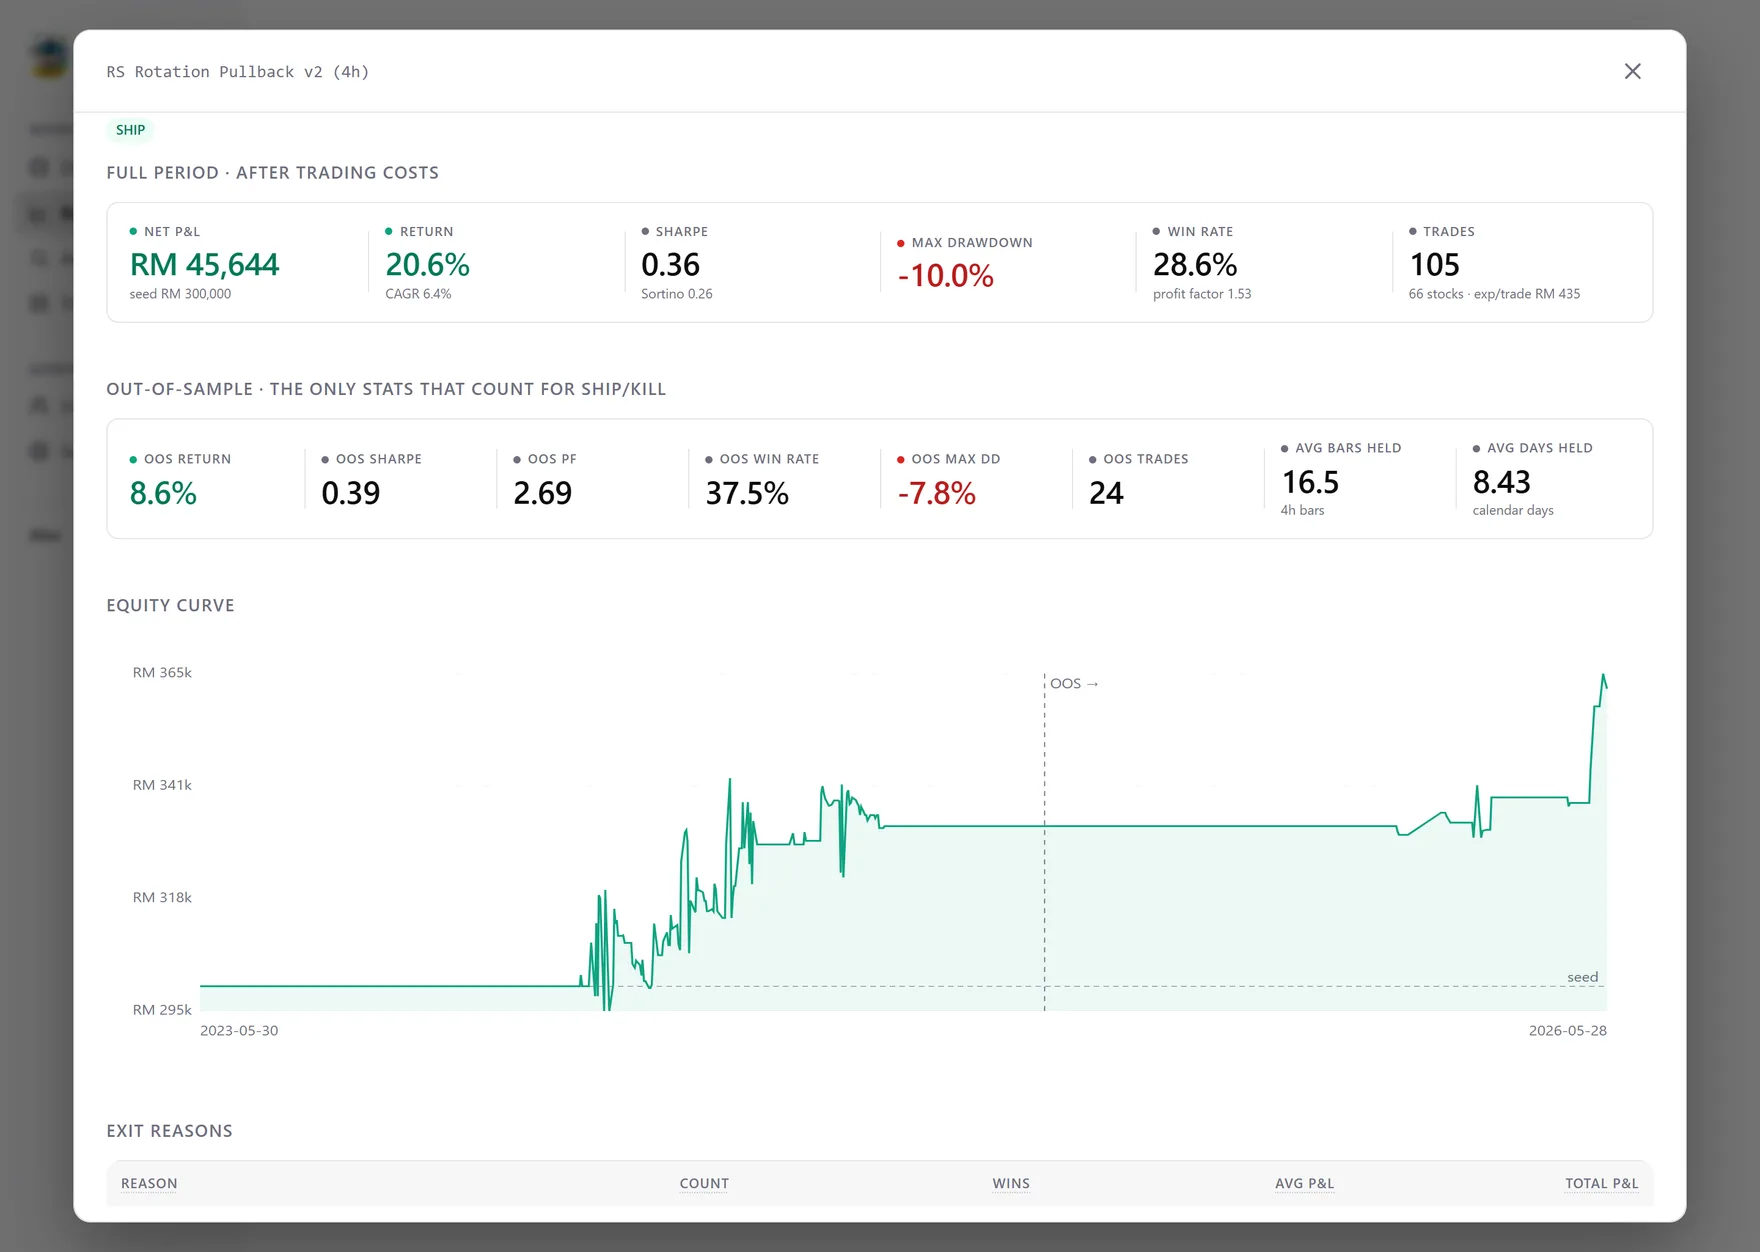The width and height of the screenshot is (1760, 1252).
Task: Click the '4h bars' subtext
Action: [x=1302, y=510]
